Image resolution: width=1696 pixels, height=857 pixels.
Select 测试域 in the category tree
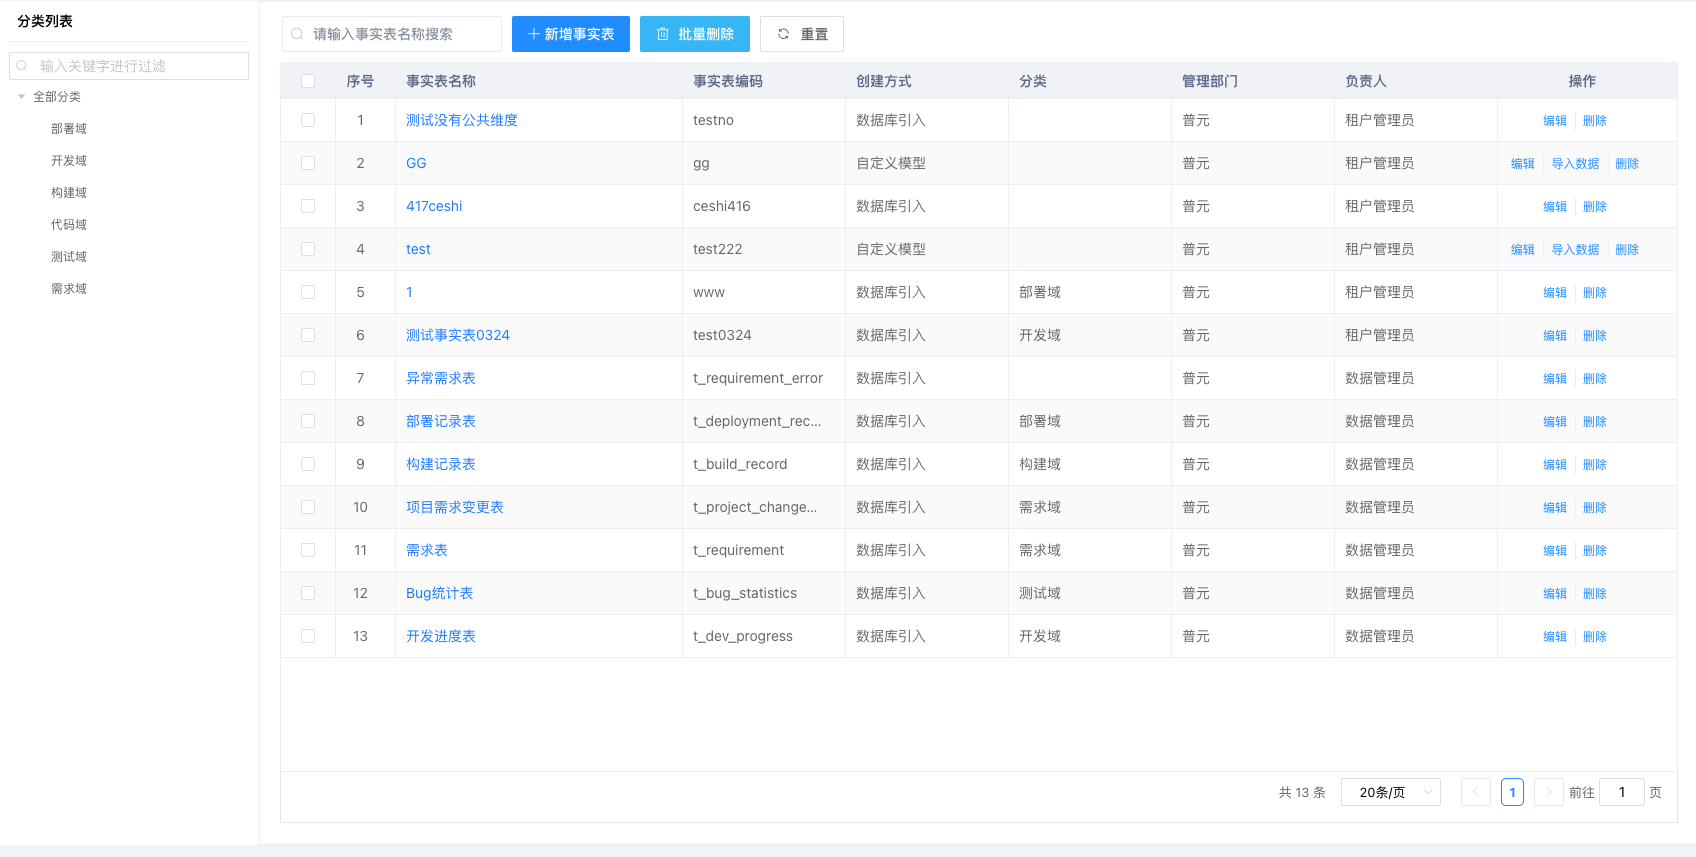(x=69, y=257)
